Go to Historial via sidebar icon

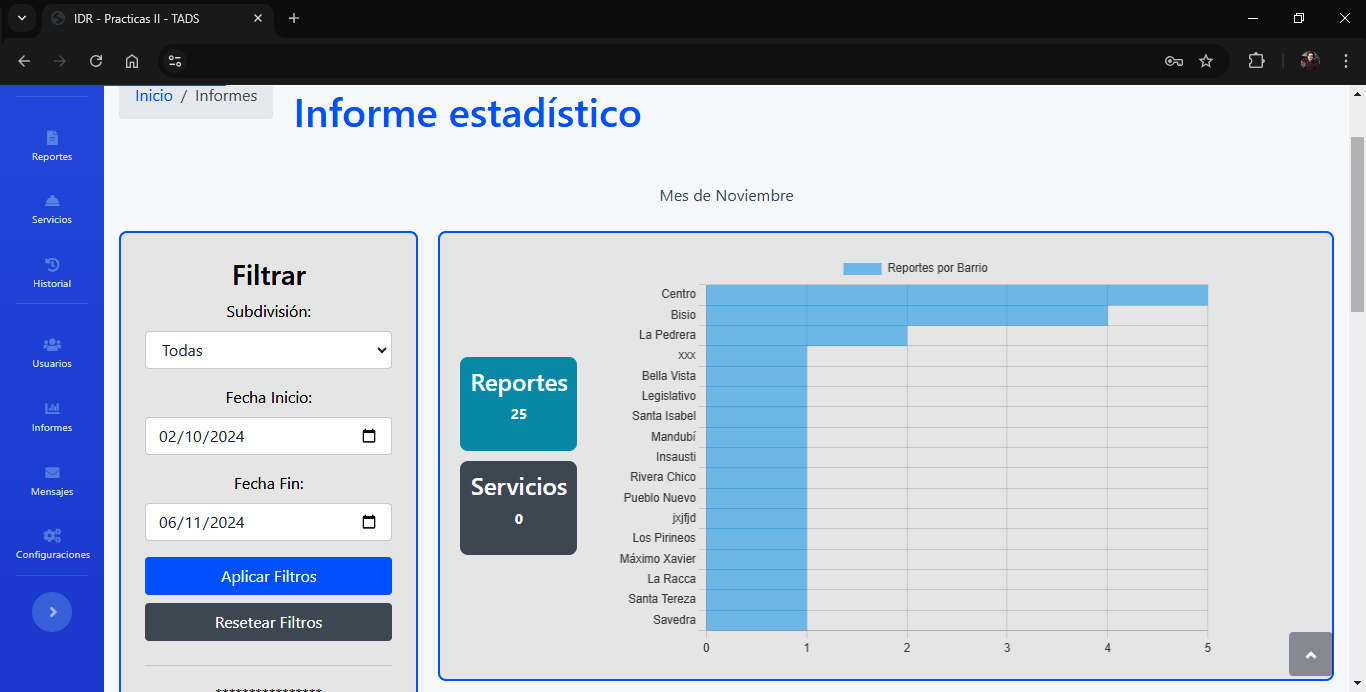[52, 265]
